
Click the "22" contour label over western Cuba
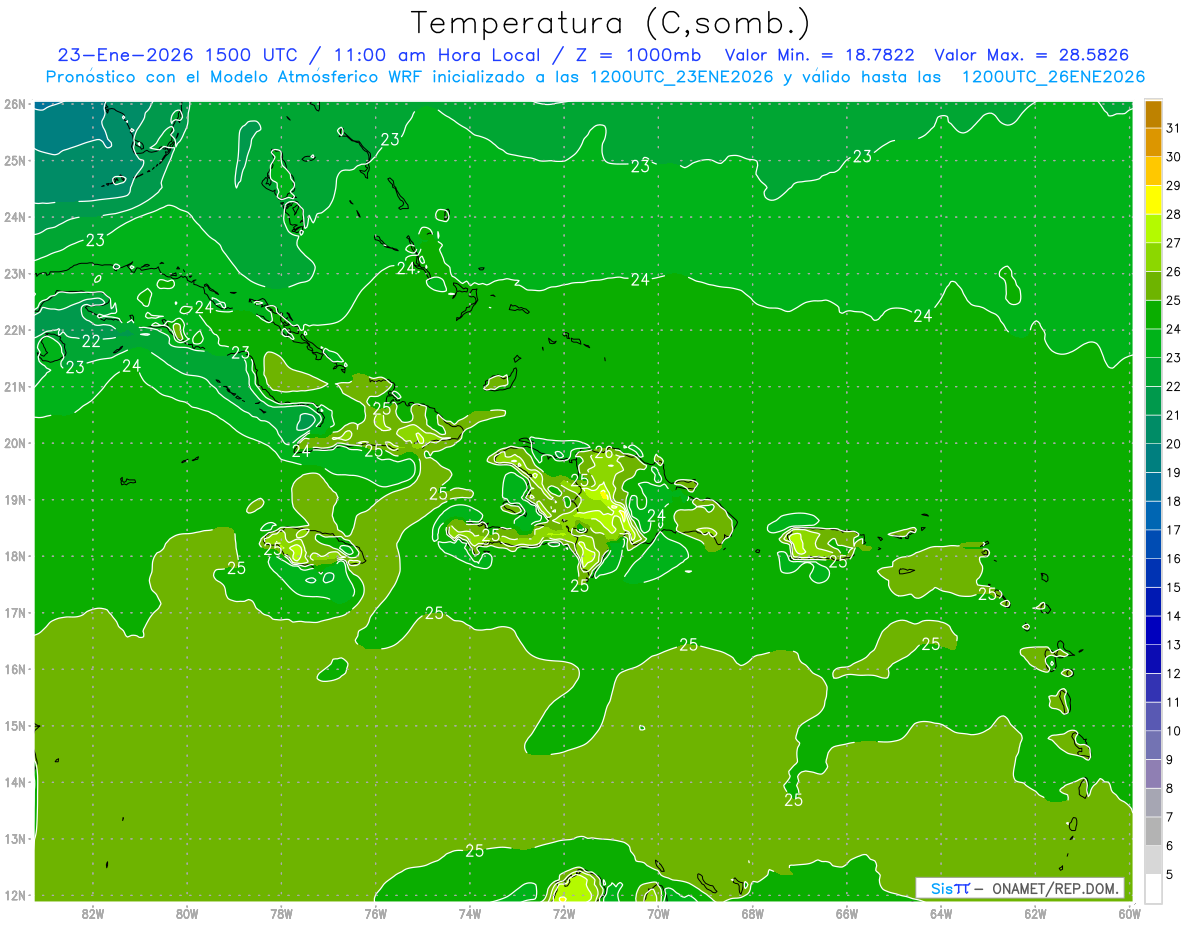[x=91, y=341]
